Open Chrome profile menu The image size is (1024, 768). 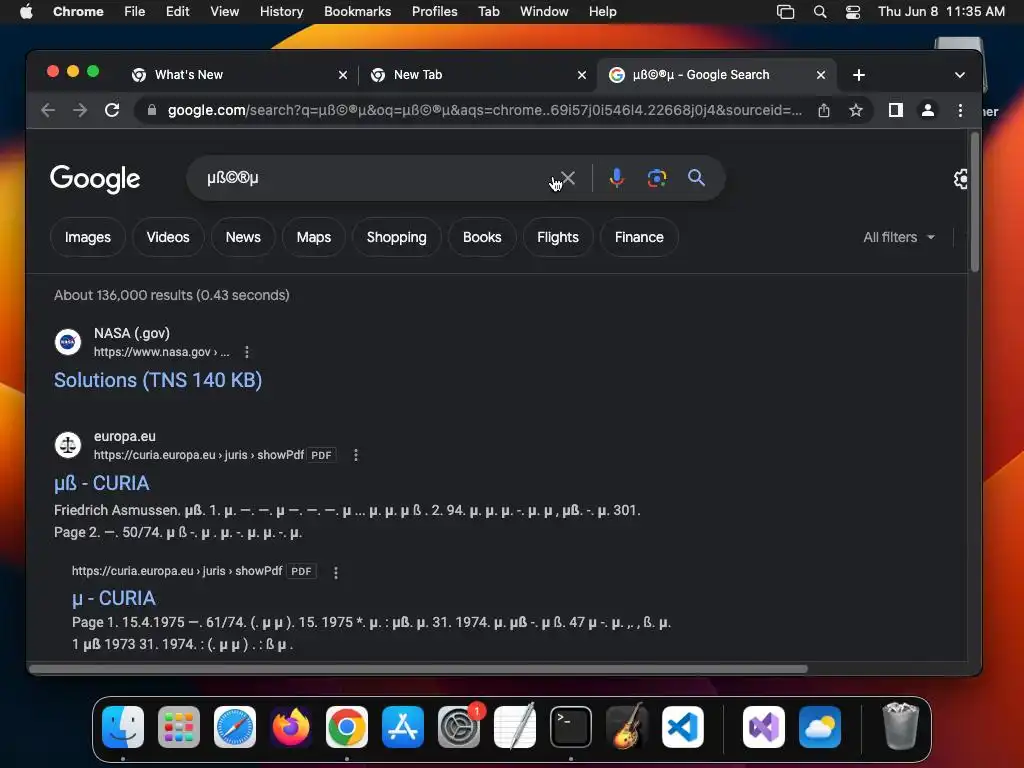927,110
